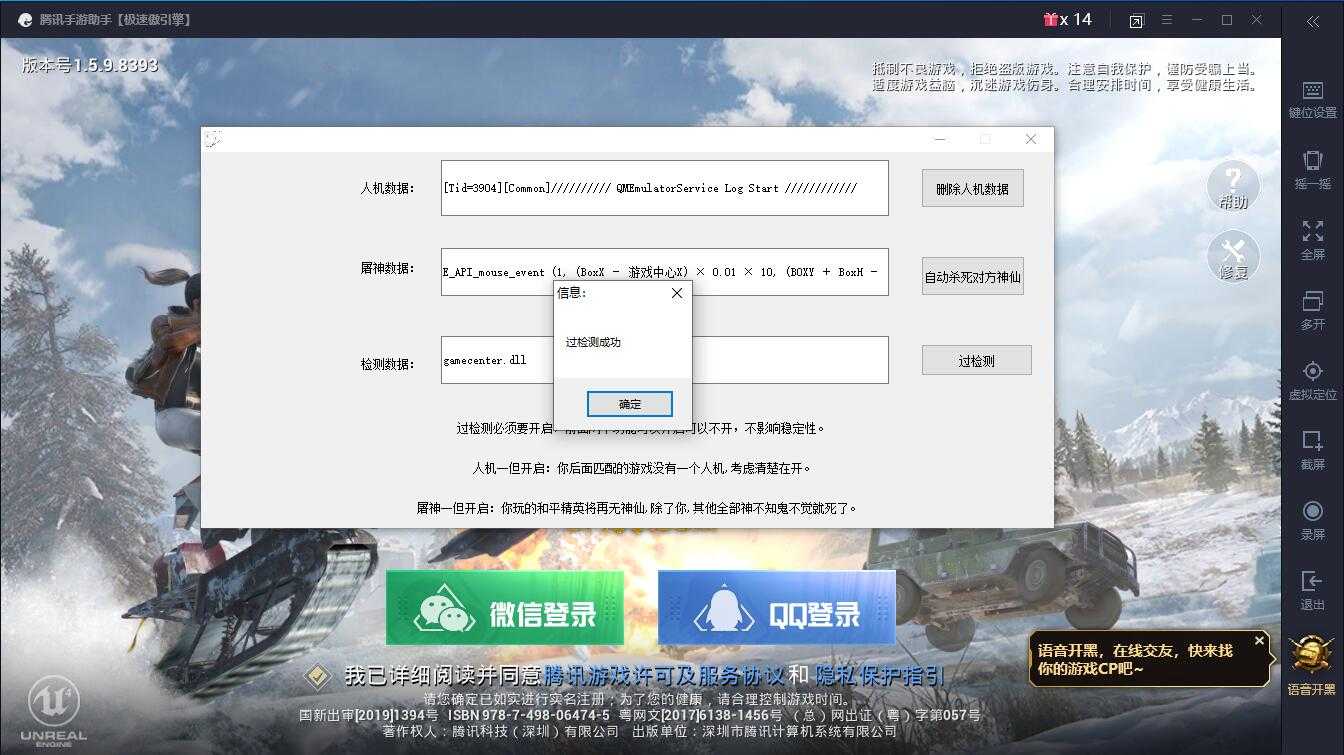This screenshot has height=755, width=1344.
Task: Click the 腾讯手游助手 logo icon
Action: click(25, 20)
